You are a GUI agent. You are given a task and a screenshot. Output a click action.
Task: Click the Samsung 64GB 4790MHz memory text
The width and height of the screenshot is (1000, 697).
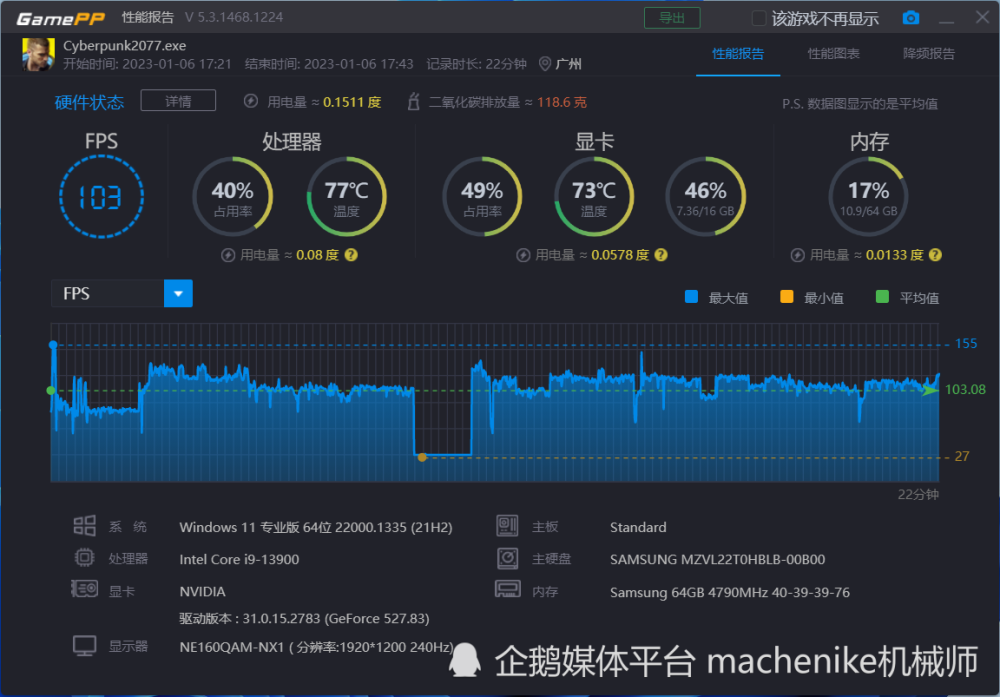coord(730,592)
